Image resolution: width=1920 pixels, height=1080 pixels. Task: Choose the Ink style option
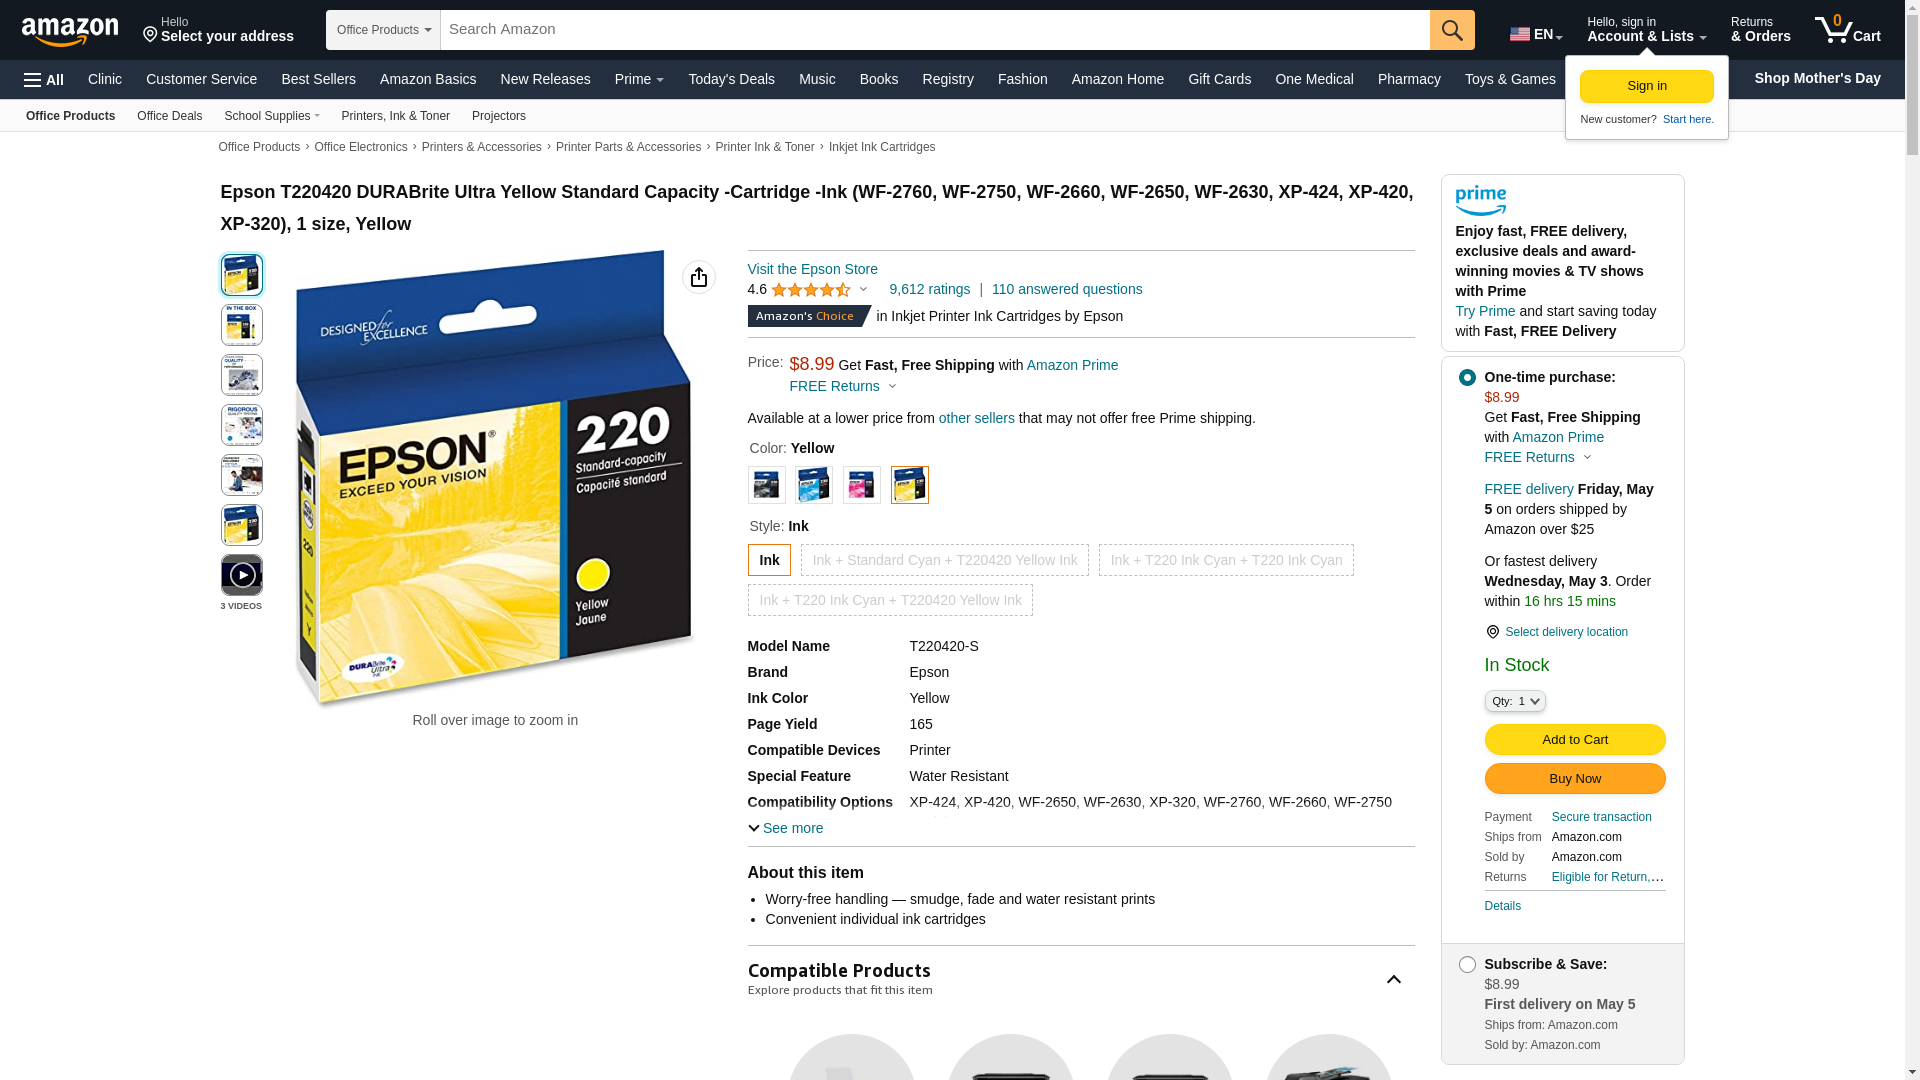click(769, 560)
